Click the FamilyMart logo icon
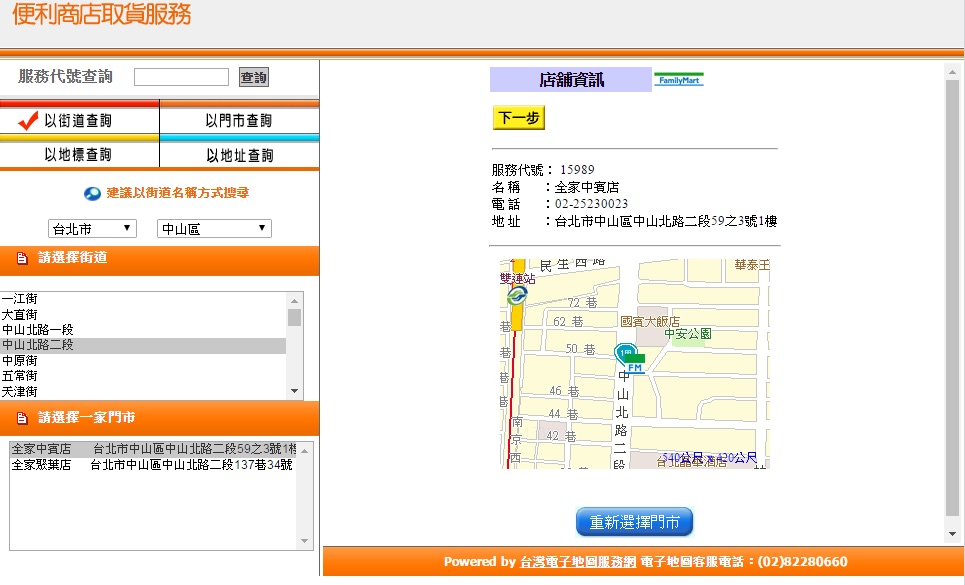The image size is (965, 585). click(x=679, y=80)
